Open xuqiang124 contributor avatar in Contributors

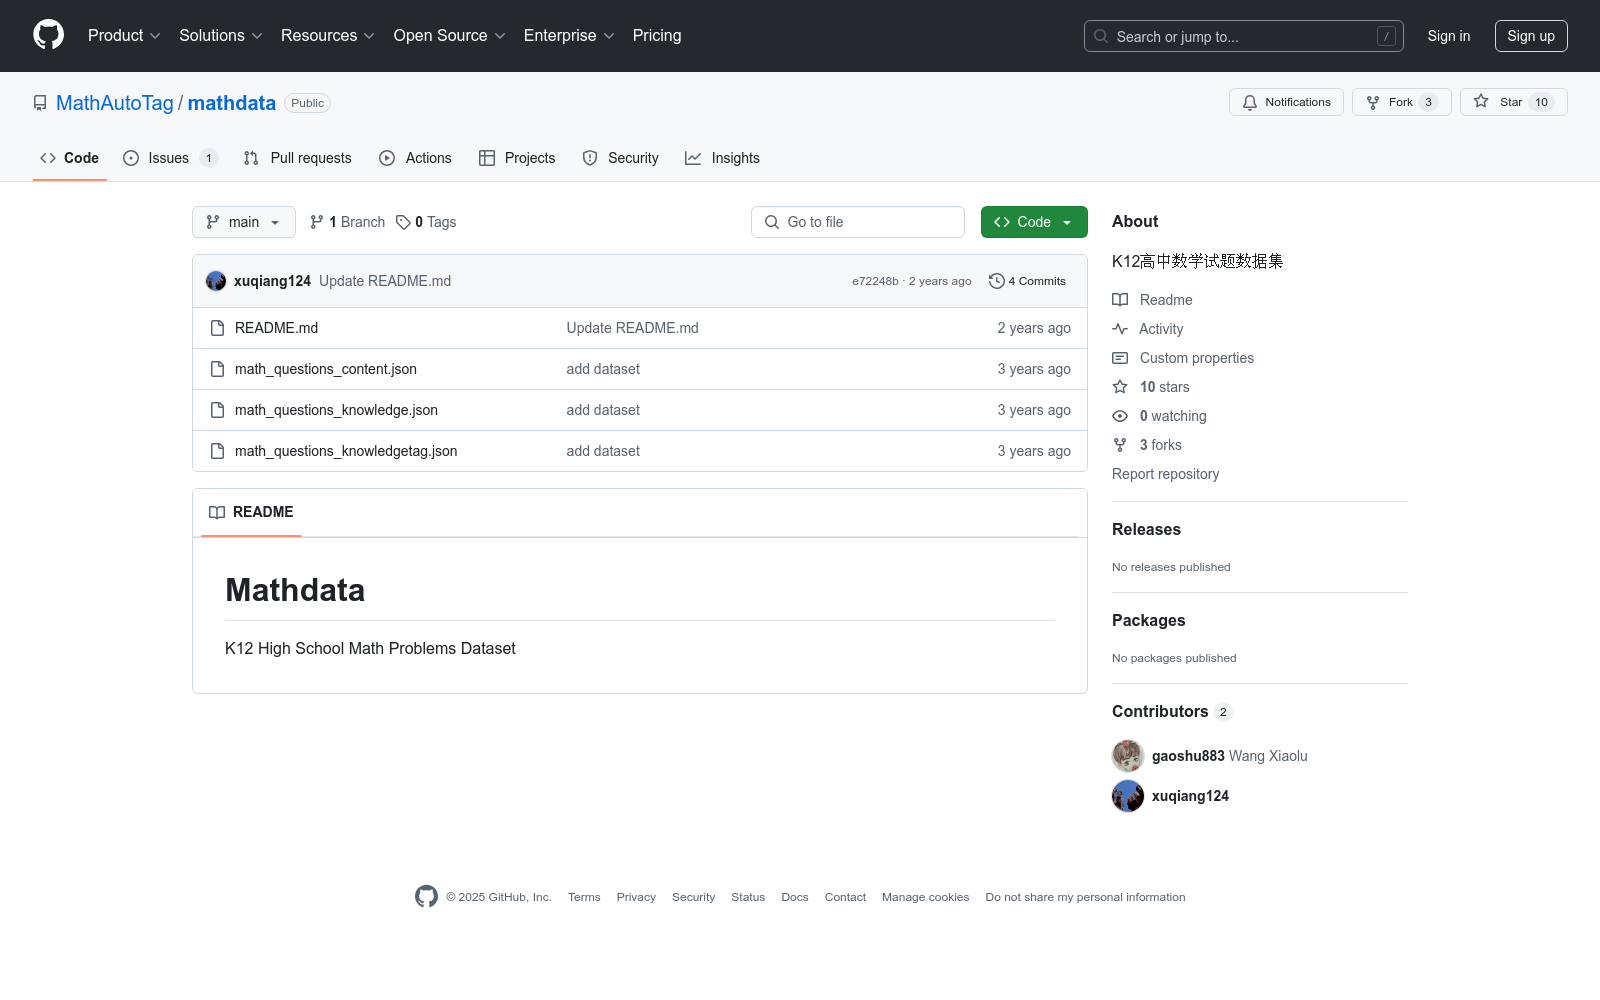pos(1128,796)
